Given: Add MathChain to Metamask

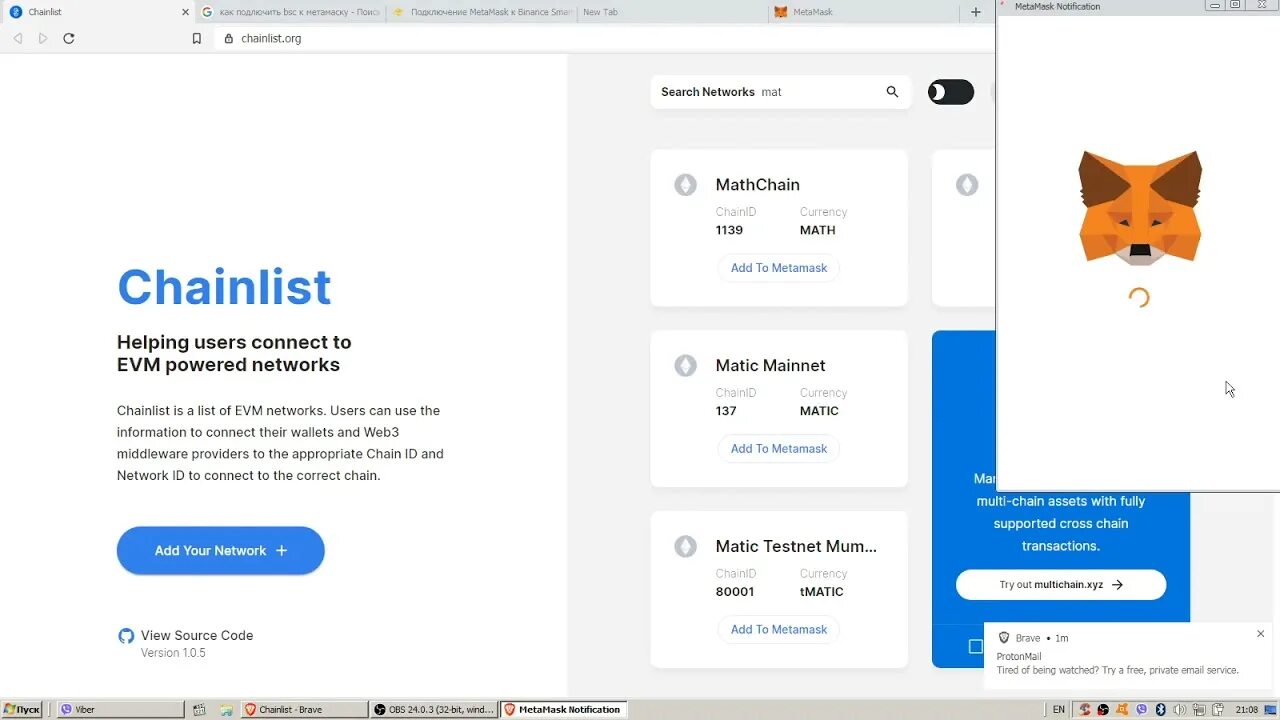Looking at the screenshot, I should [779, 268].
